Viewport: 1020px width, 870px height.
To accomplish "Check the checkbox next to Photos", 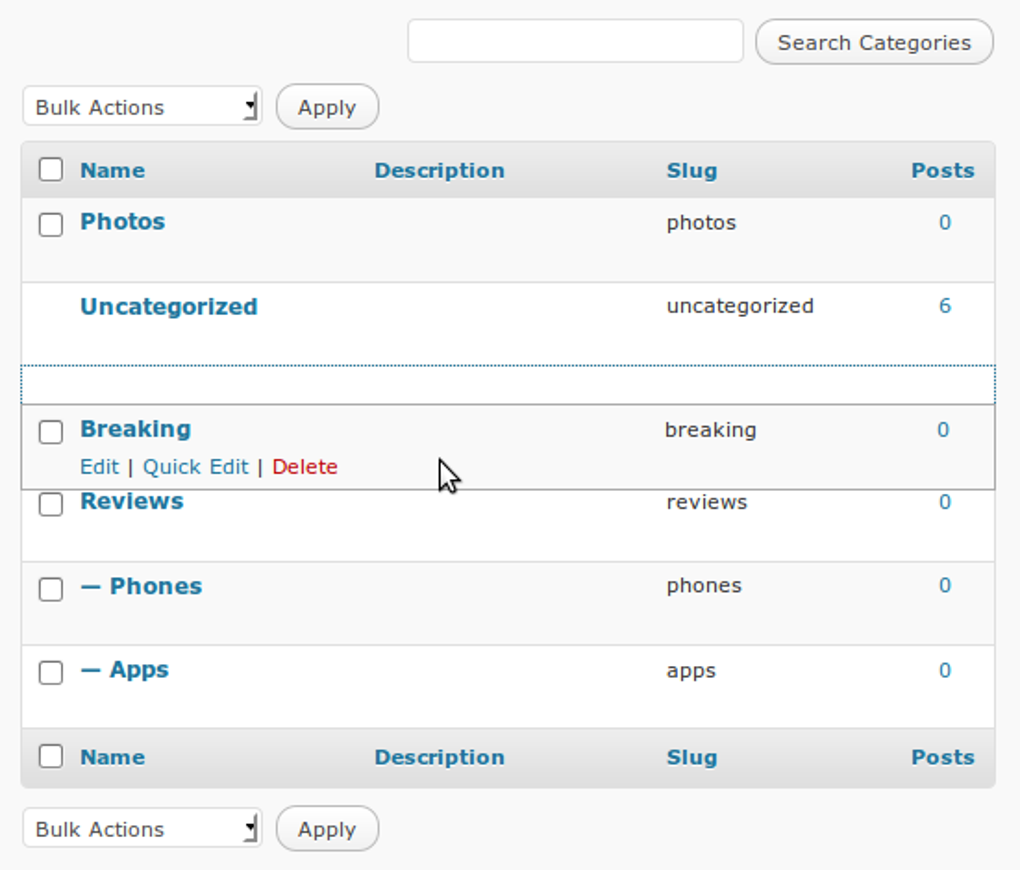I will point(50,225).
